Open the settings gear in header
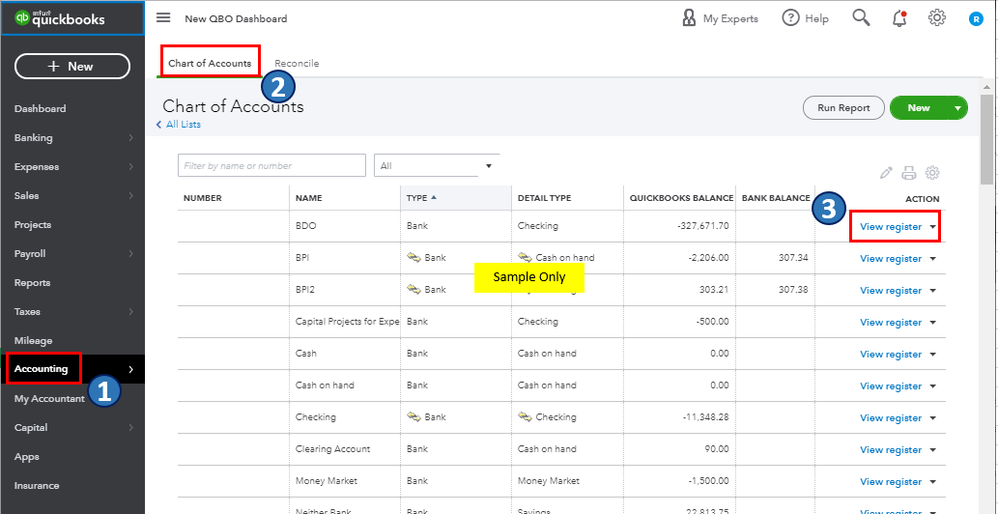Viewport: 998px width, 514px height. tap(936, 18)
